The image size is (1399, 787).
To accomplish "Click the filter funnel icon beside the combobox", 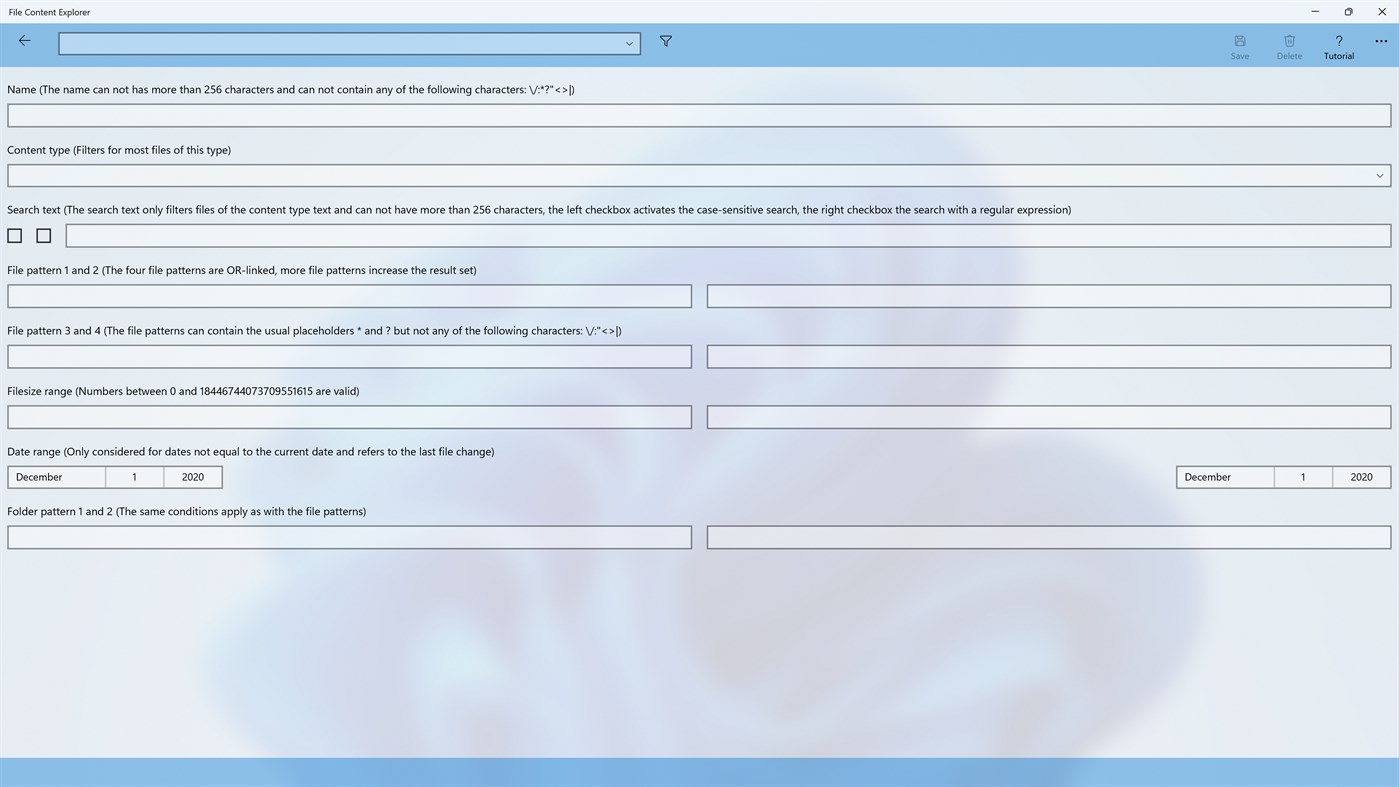I will (664, 41).
